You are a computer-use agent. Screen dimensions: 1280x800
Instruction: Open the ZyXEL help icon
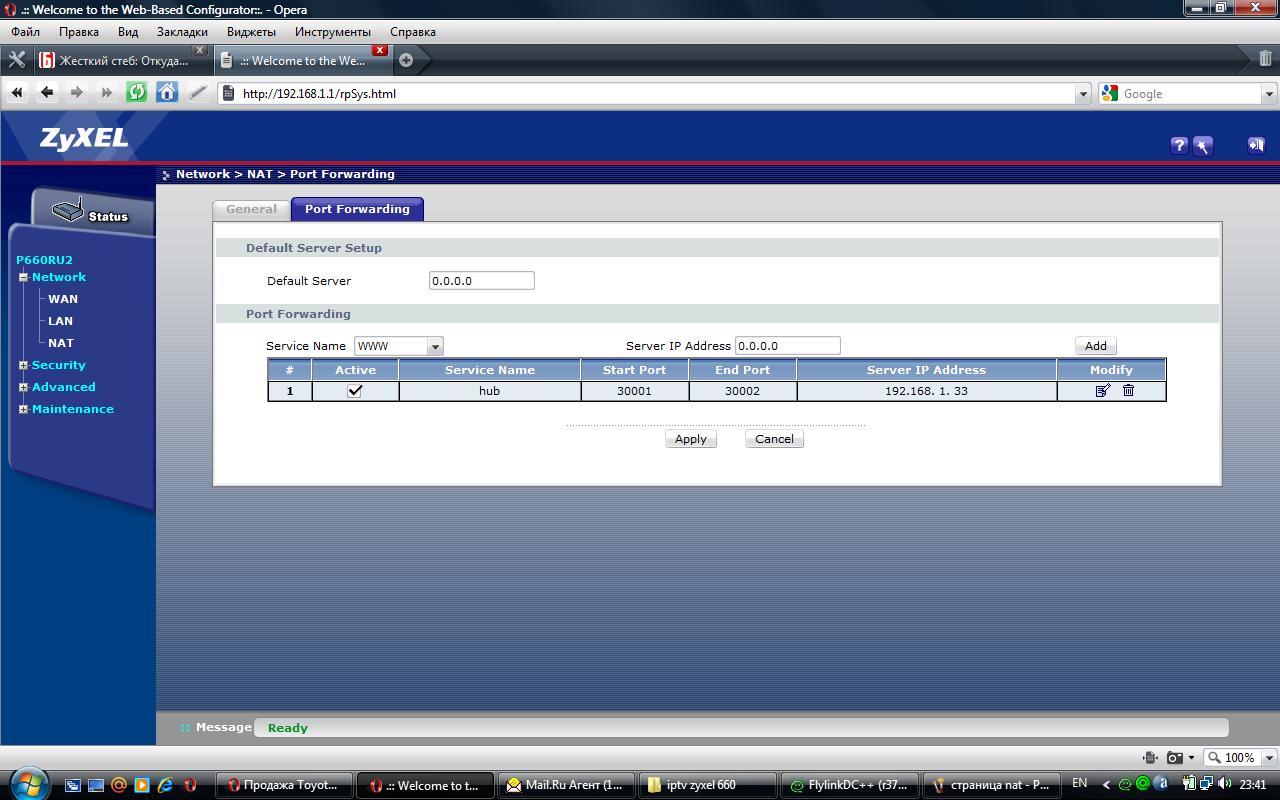point(1179,146)
